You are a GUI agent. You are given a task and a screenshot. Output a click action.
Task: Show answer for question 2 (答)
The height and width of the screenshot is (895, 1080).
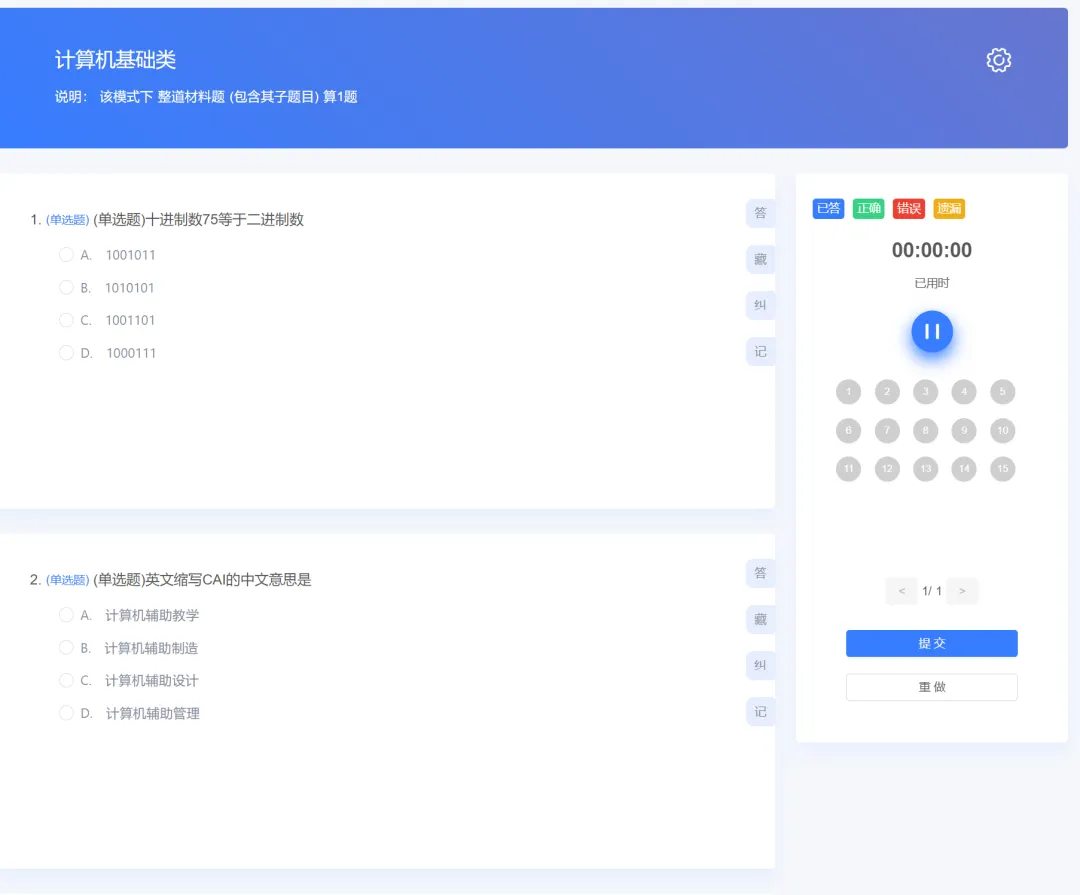(760, 573)
